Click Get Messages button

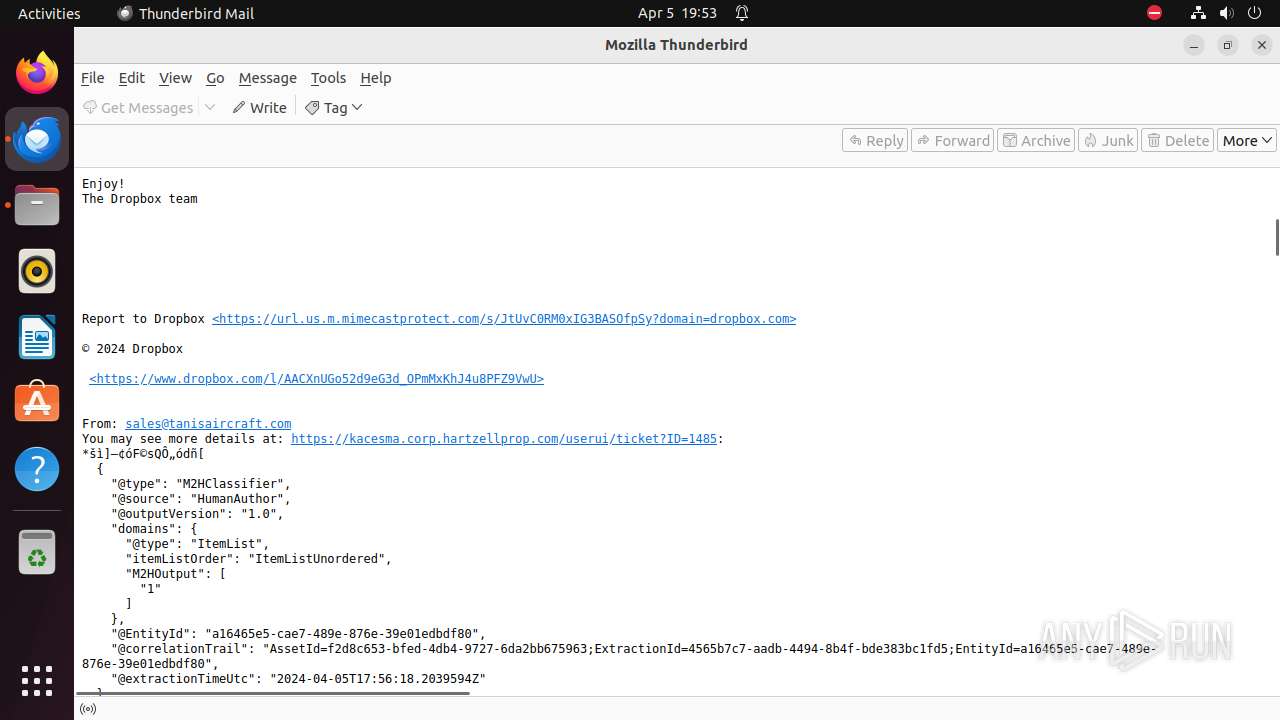point(138,107)
